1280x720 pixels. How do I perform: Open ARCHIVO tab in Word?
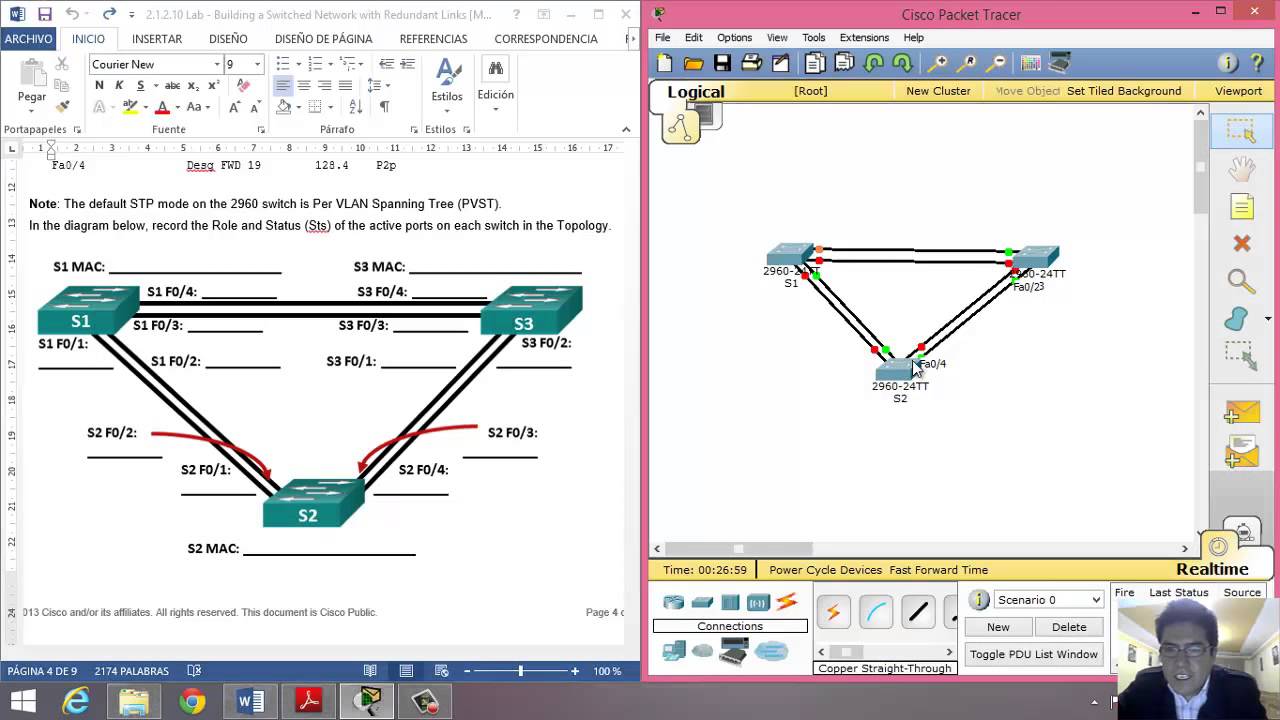[x=28, y=38]
